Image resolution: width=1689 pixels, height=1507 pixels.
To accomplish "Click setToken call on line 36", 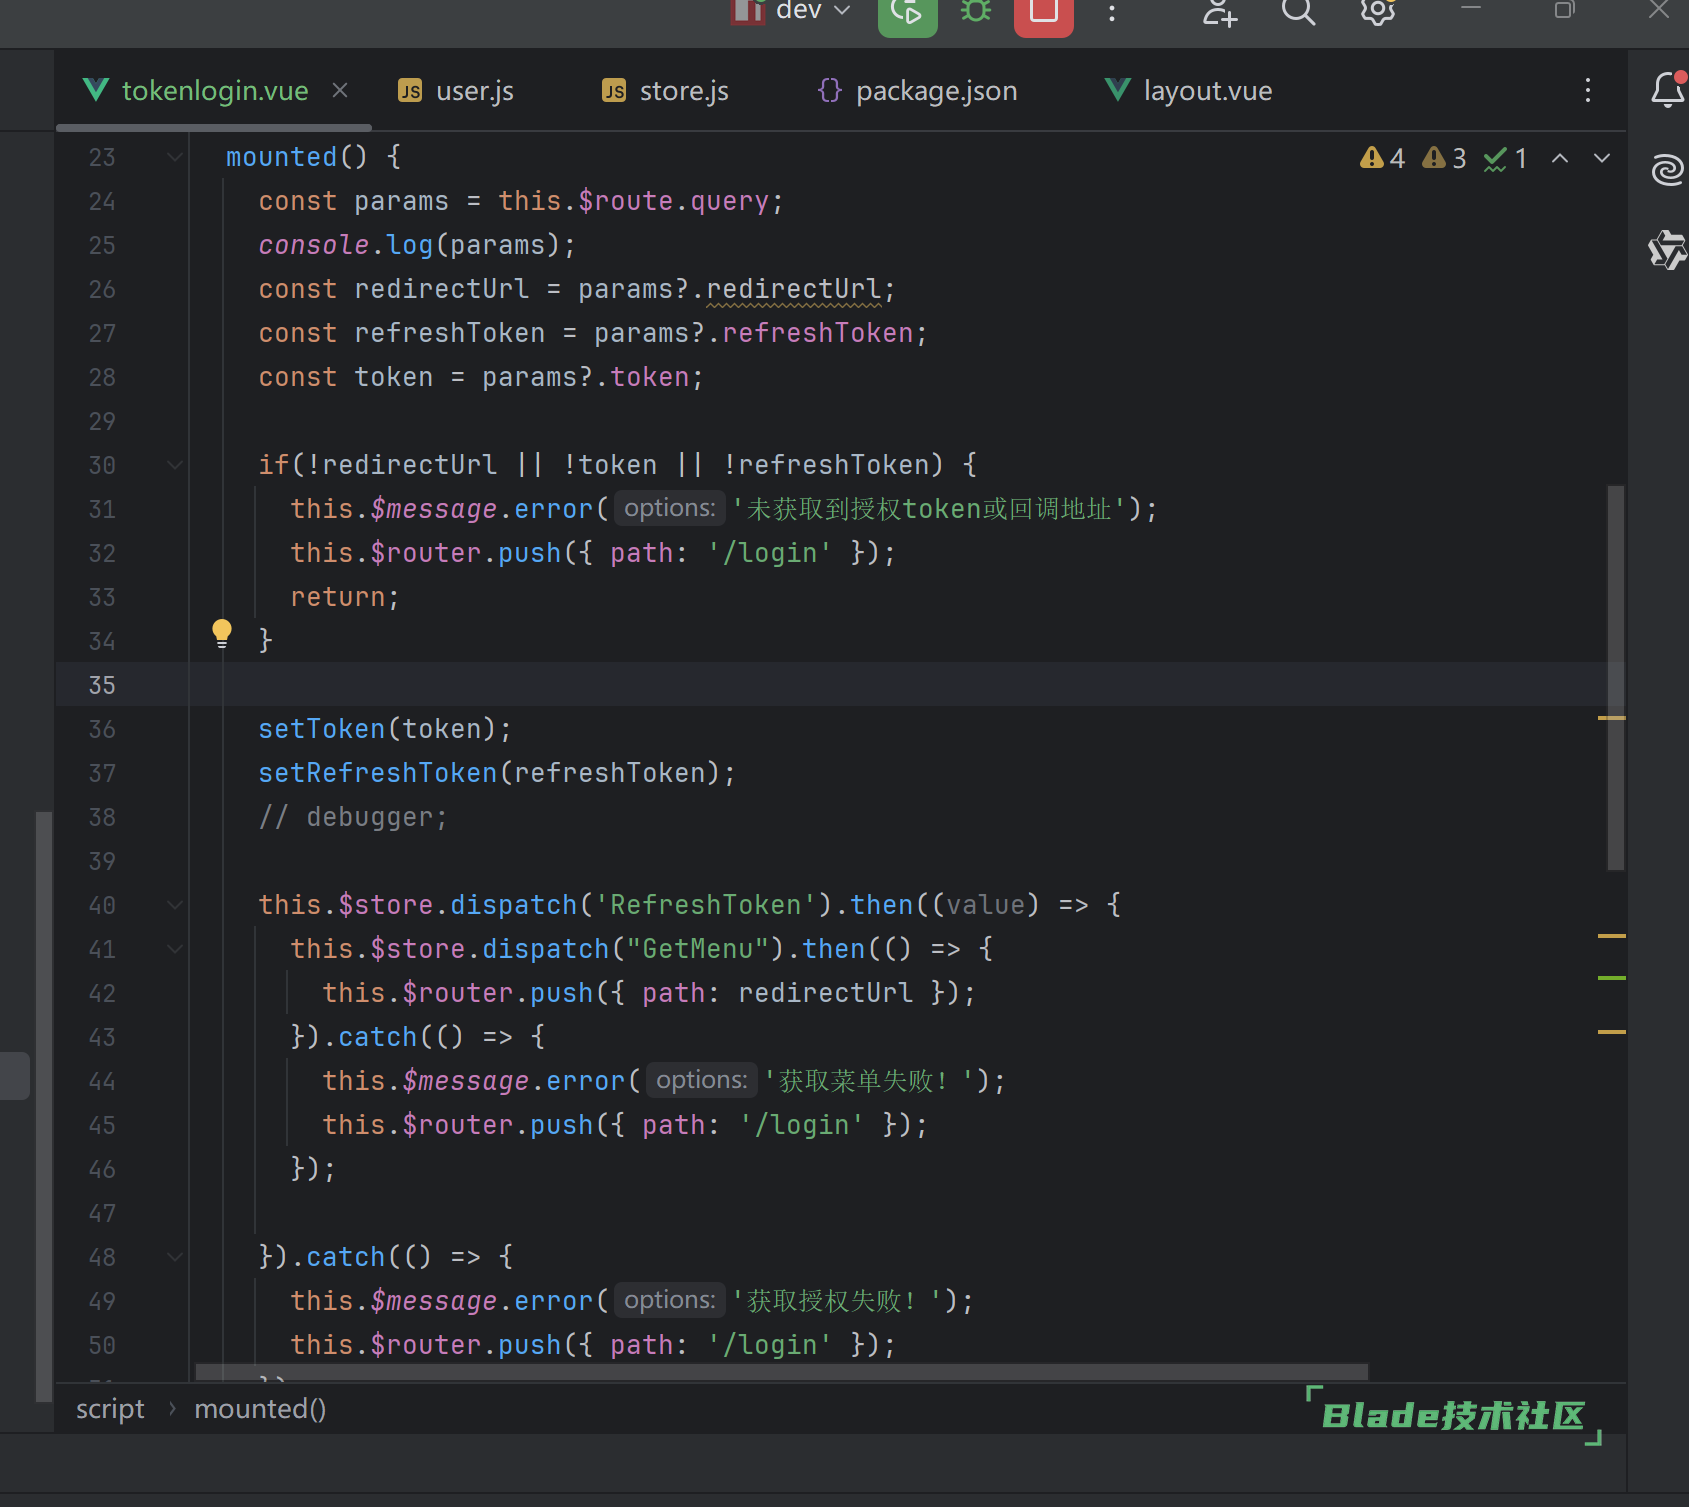I will tap(322, 729).
